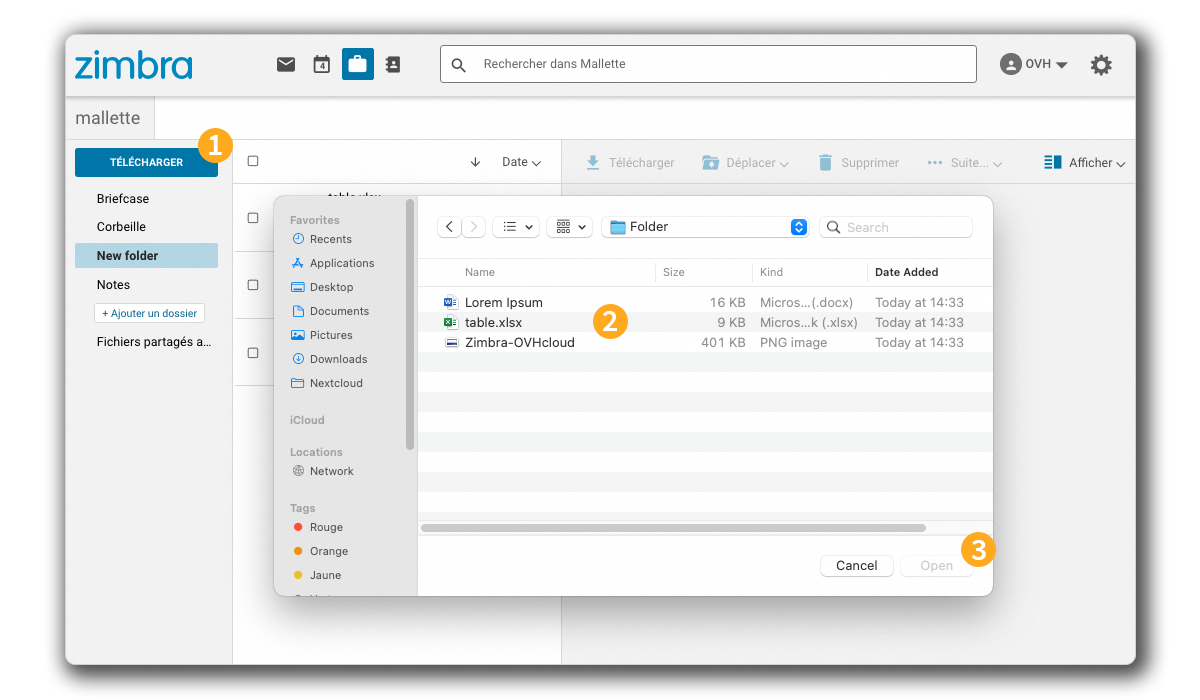Open the Suite overflow menu
The image size is (1200, 700).
[x=963, y=161]
